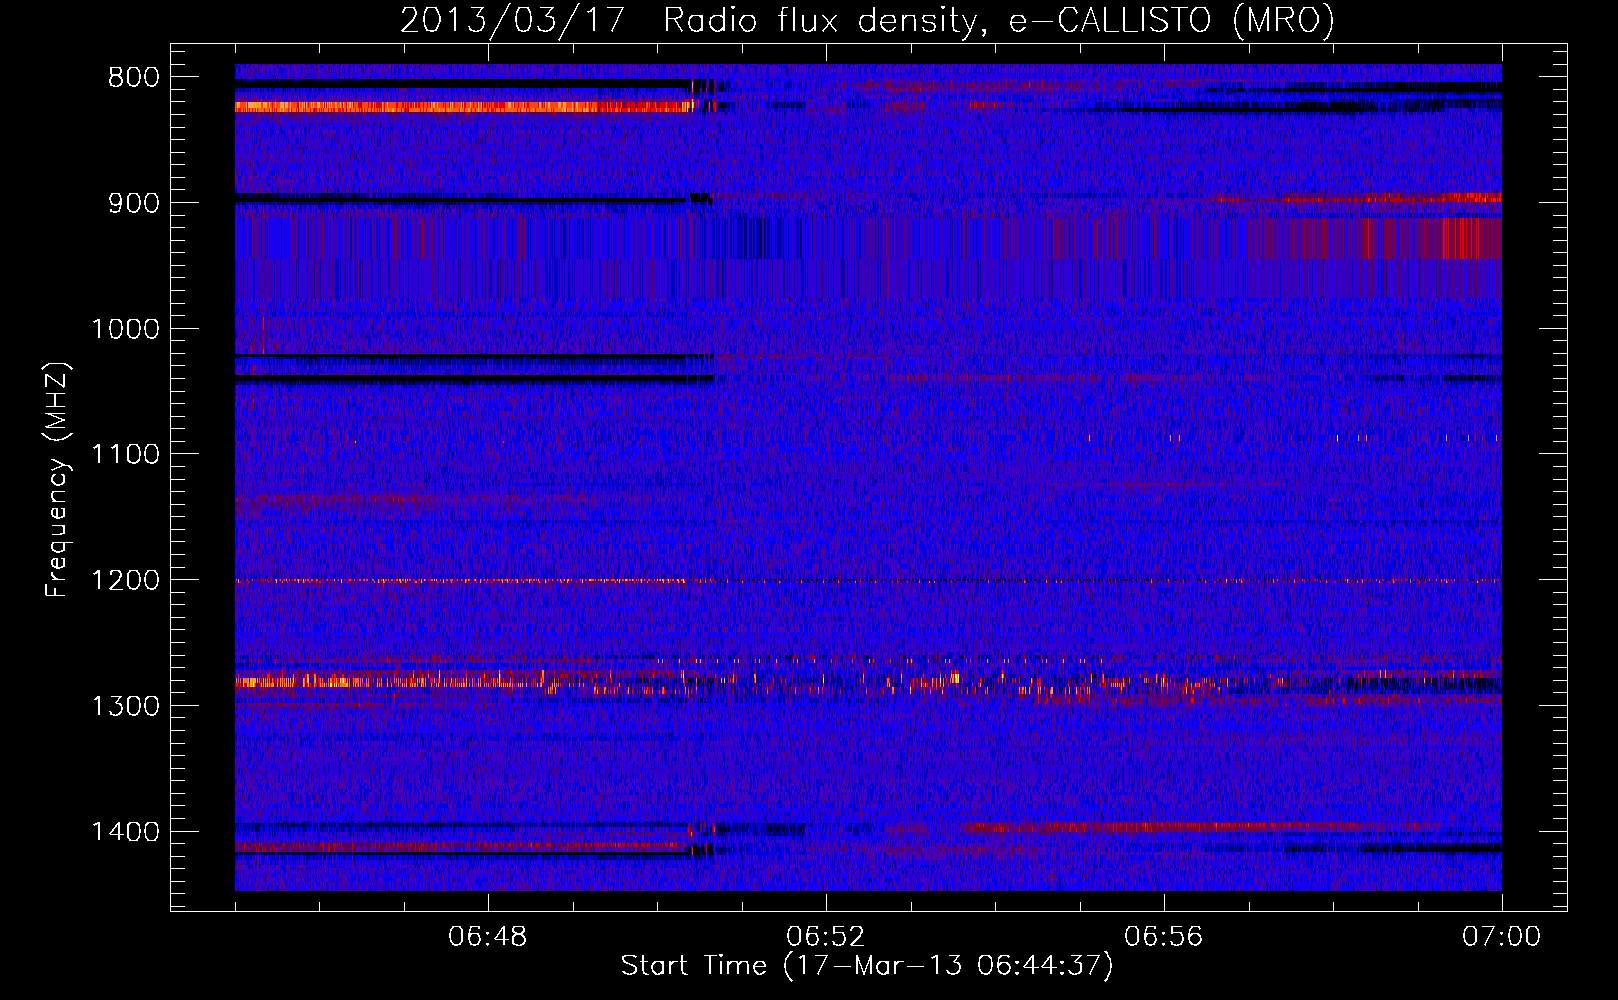The width and height of the screenshot is (1618, 1000).
Task: Click the "Start Time (17-Mar-13 06:44:37)" label
Action: (x=867, y=966)
